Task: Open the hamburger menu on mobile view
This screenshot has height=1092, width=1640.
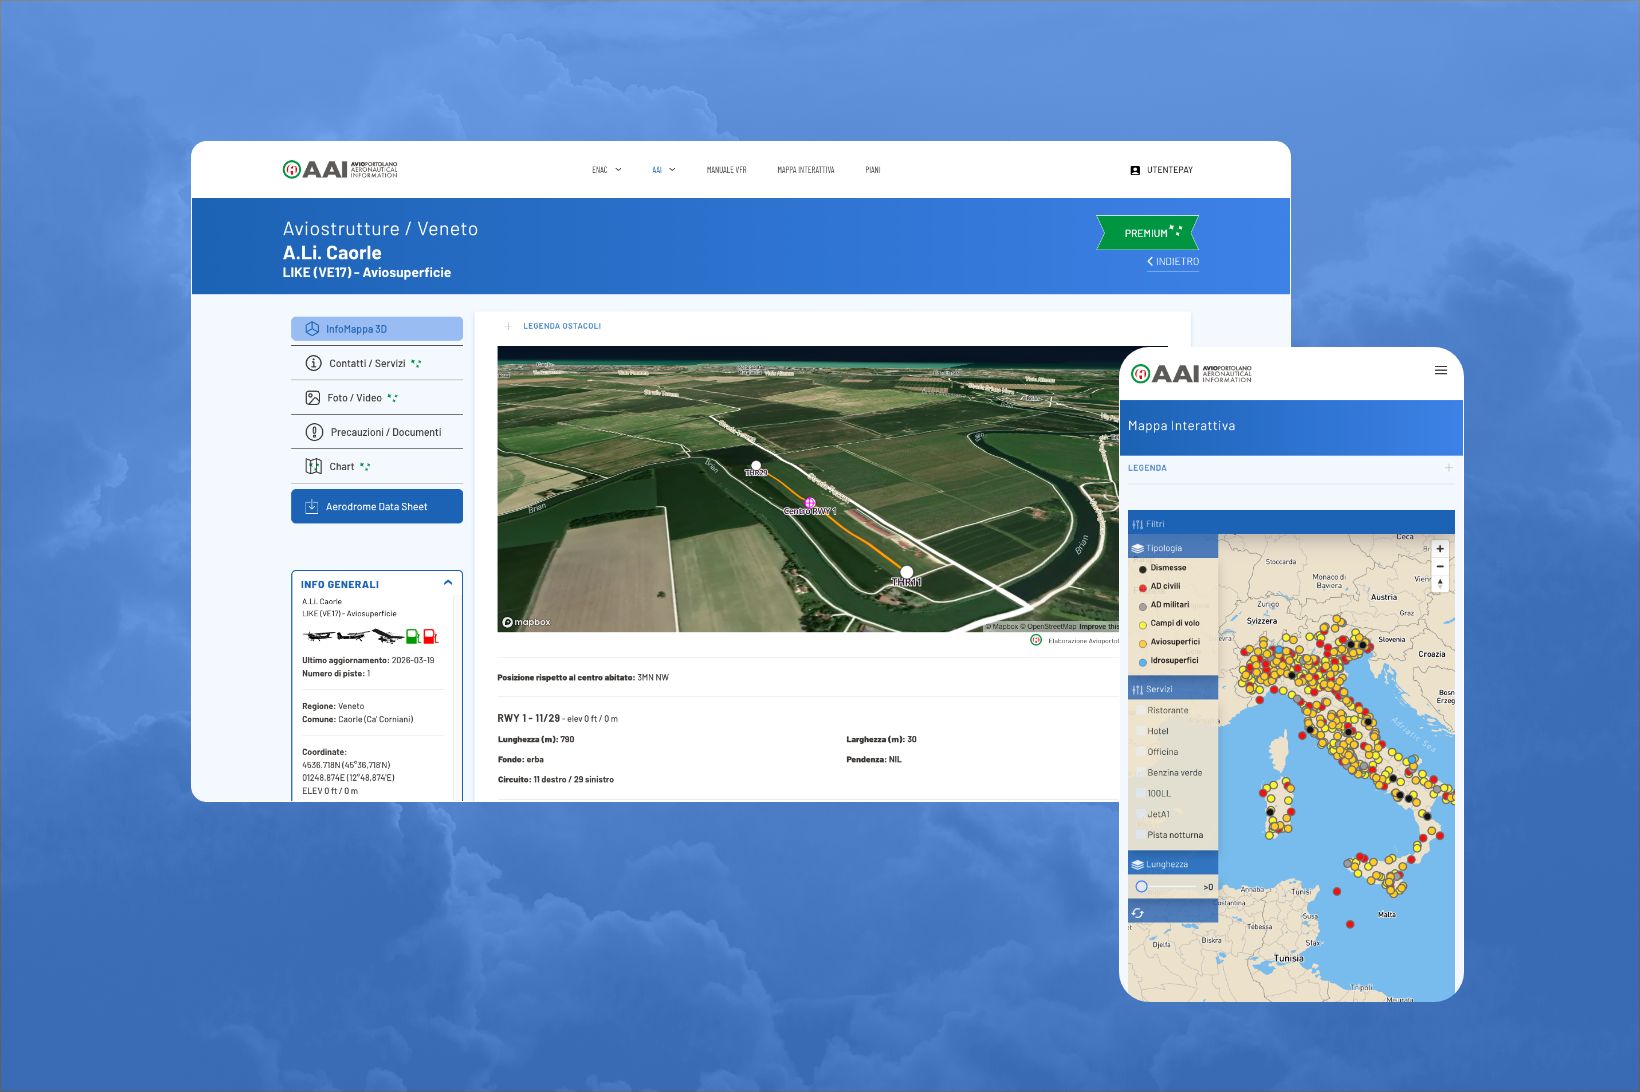Action: point(1440,371)
